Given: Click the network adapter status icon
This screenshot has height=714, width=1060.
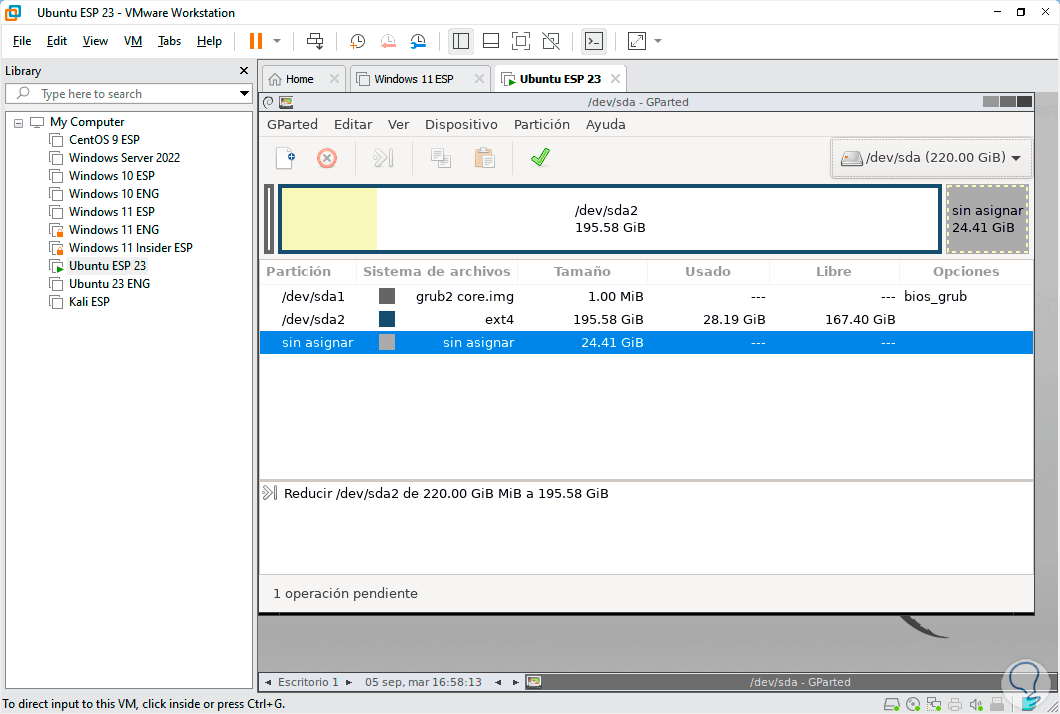Looking at the screenshot, I should coord(934,705).
